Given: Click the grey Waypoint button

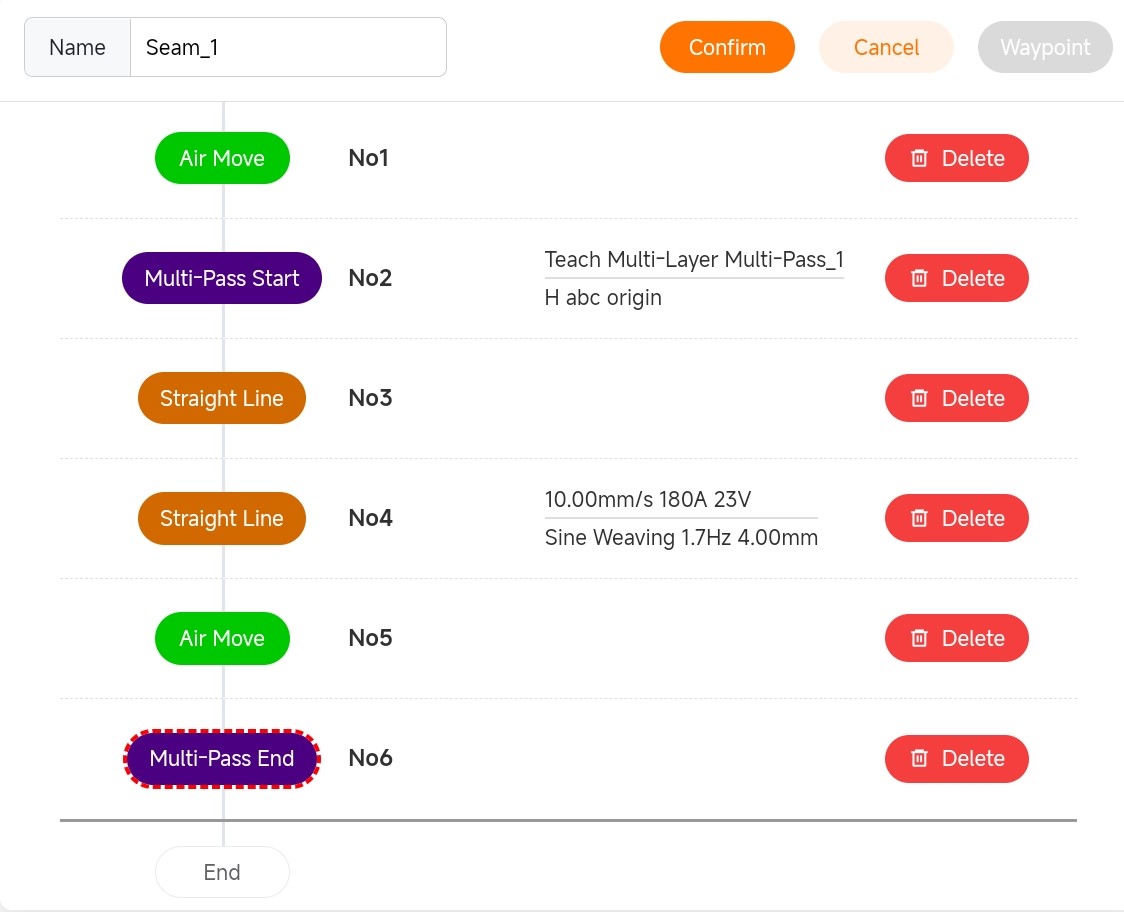Looking at the screenshot, I should click(x=1045, y=47).
